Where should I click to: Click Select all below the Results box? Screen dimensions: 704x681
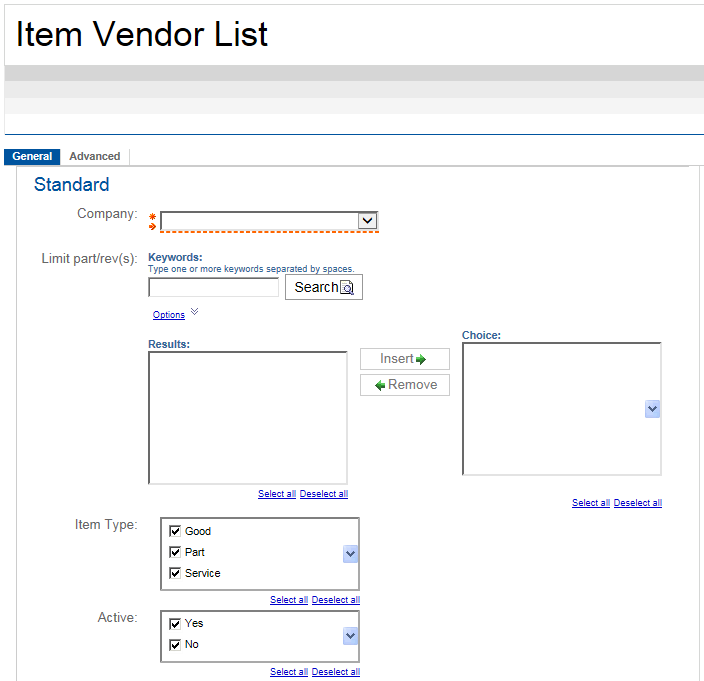coord(276,494)
